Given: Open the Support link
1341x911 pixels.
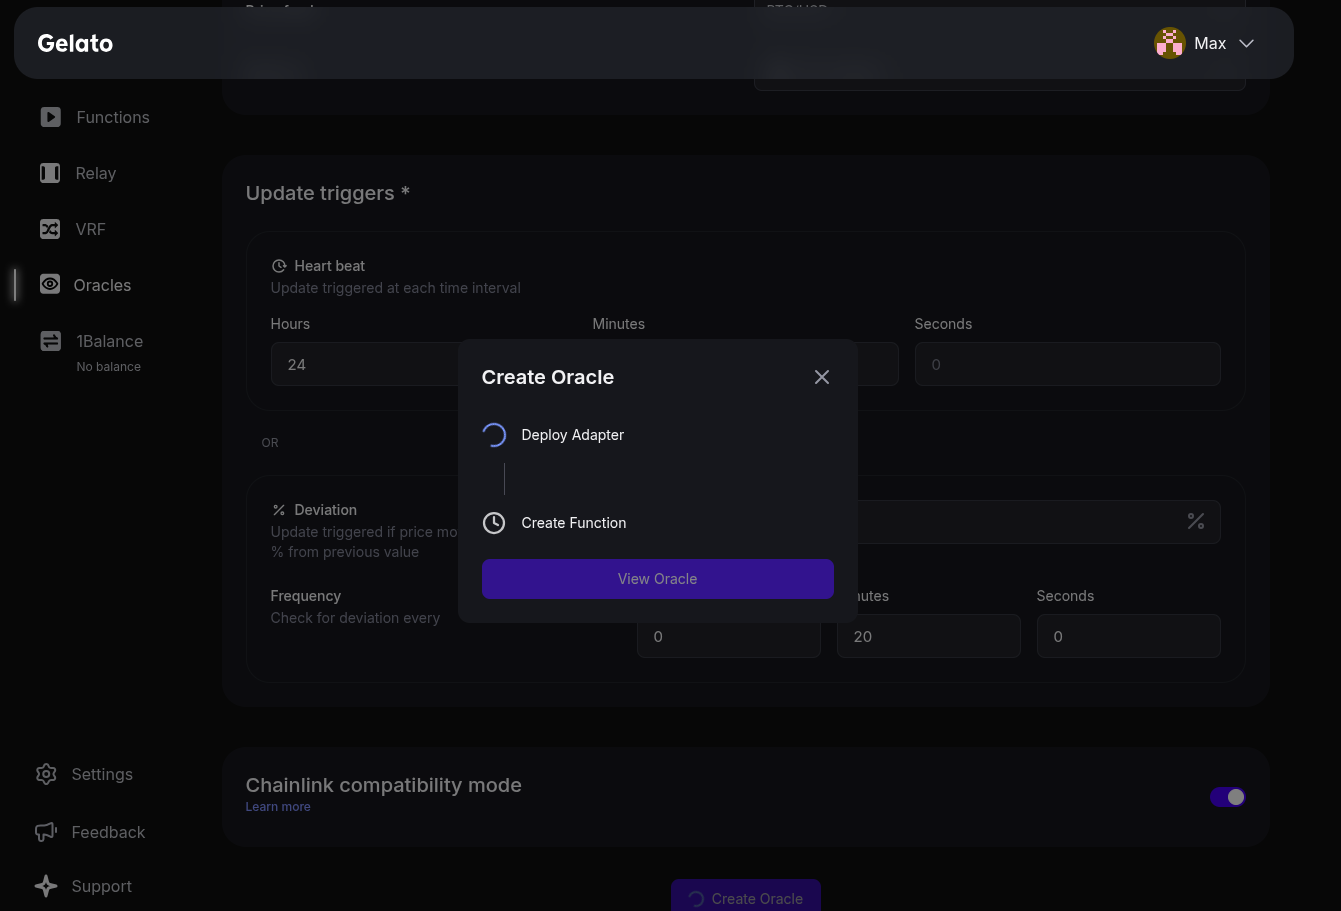Looking at the screenshot, I should click(102, 886).
